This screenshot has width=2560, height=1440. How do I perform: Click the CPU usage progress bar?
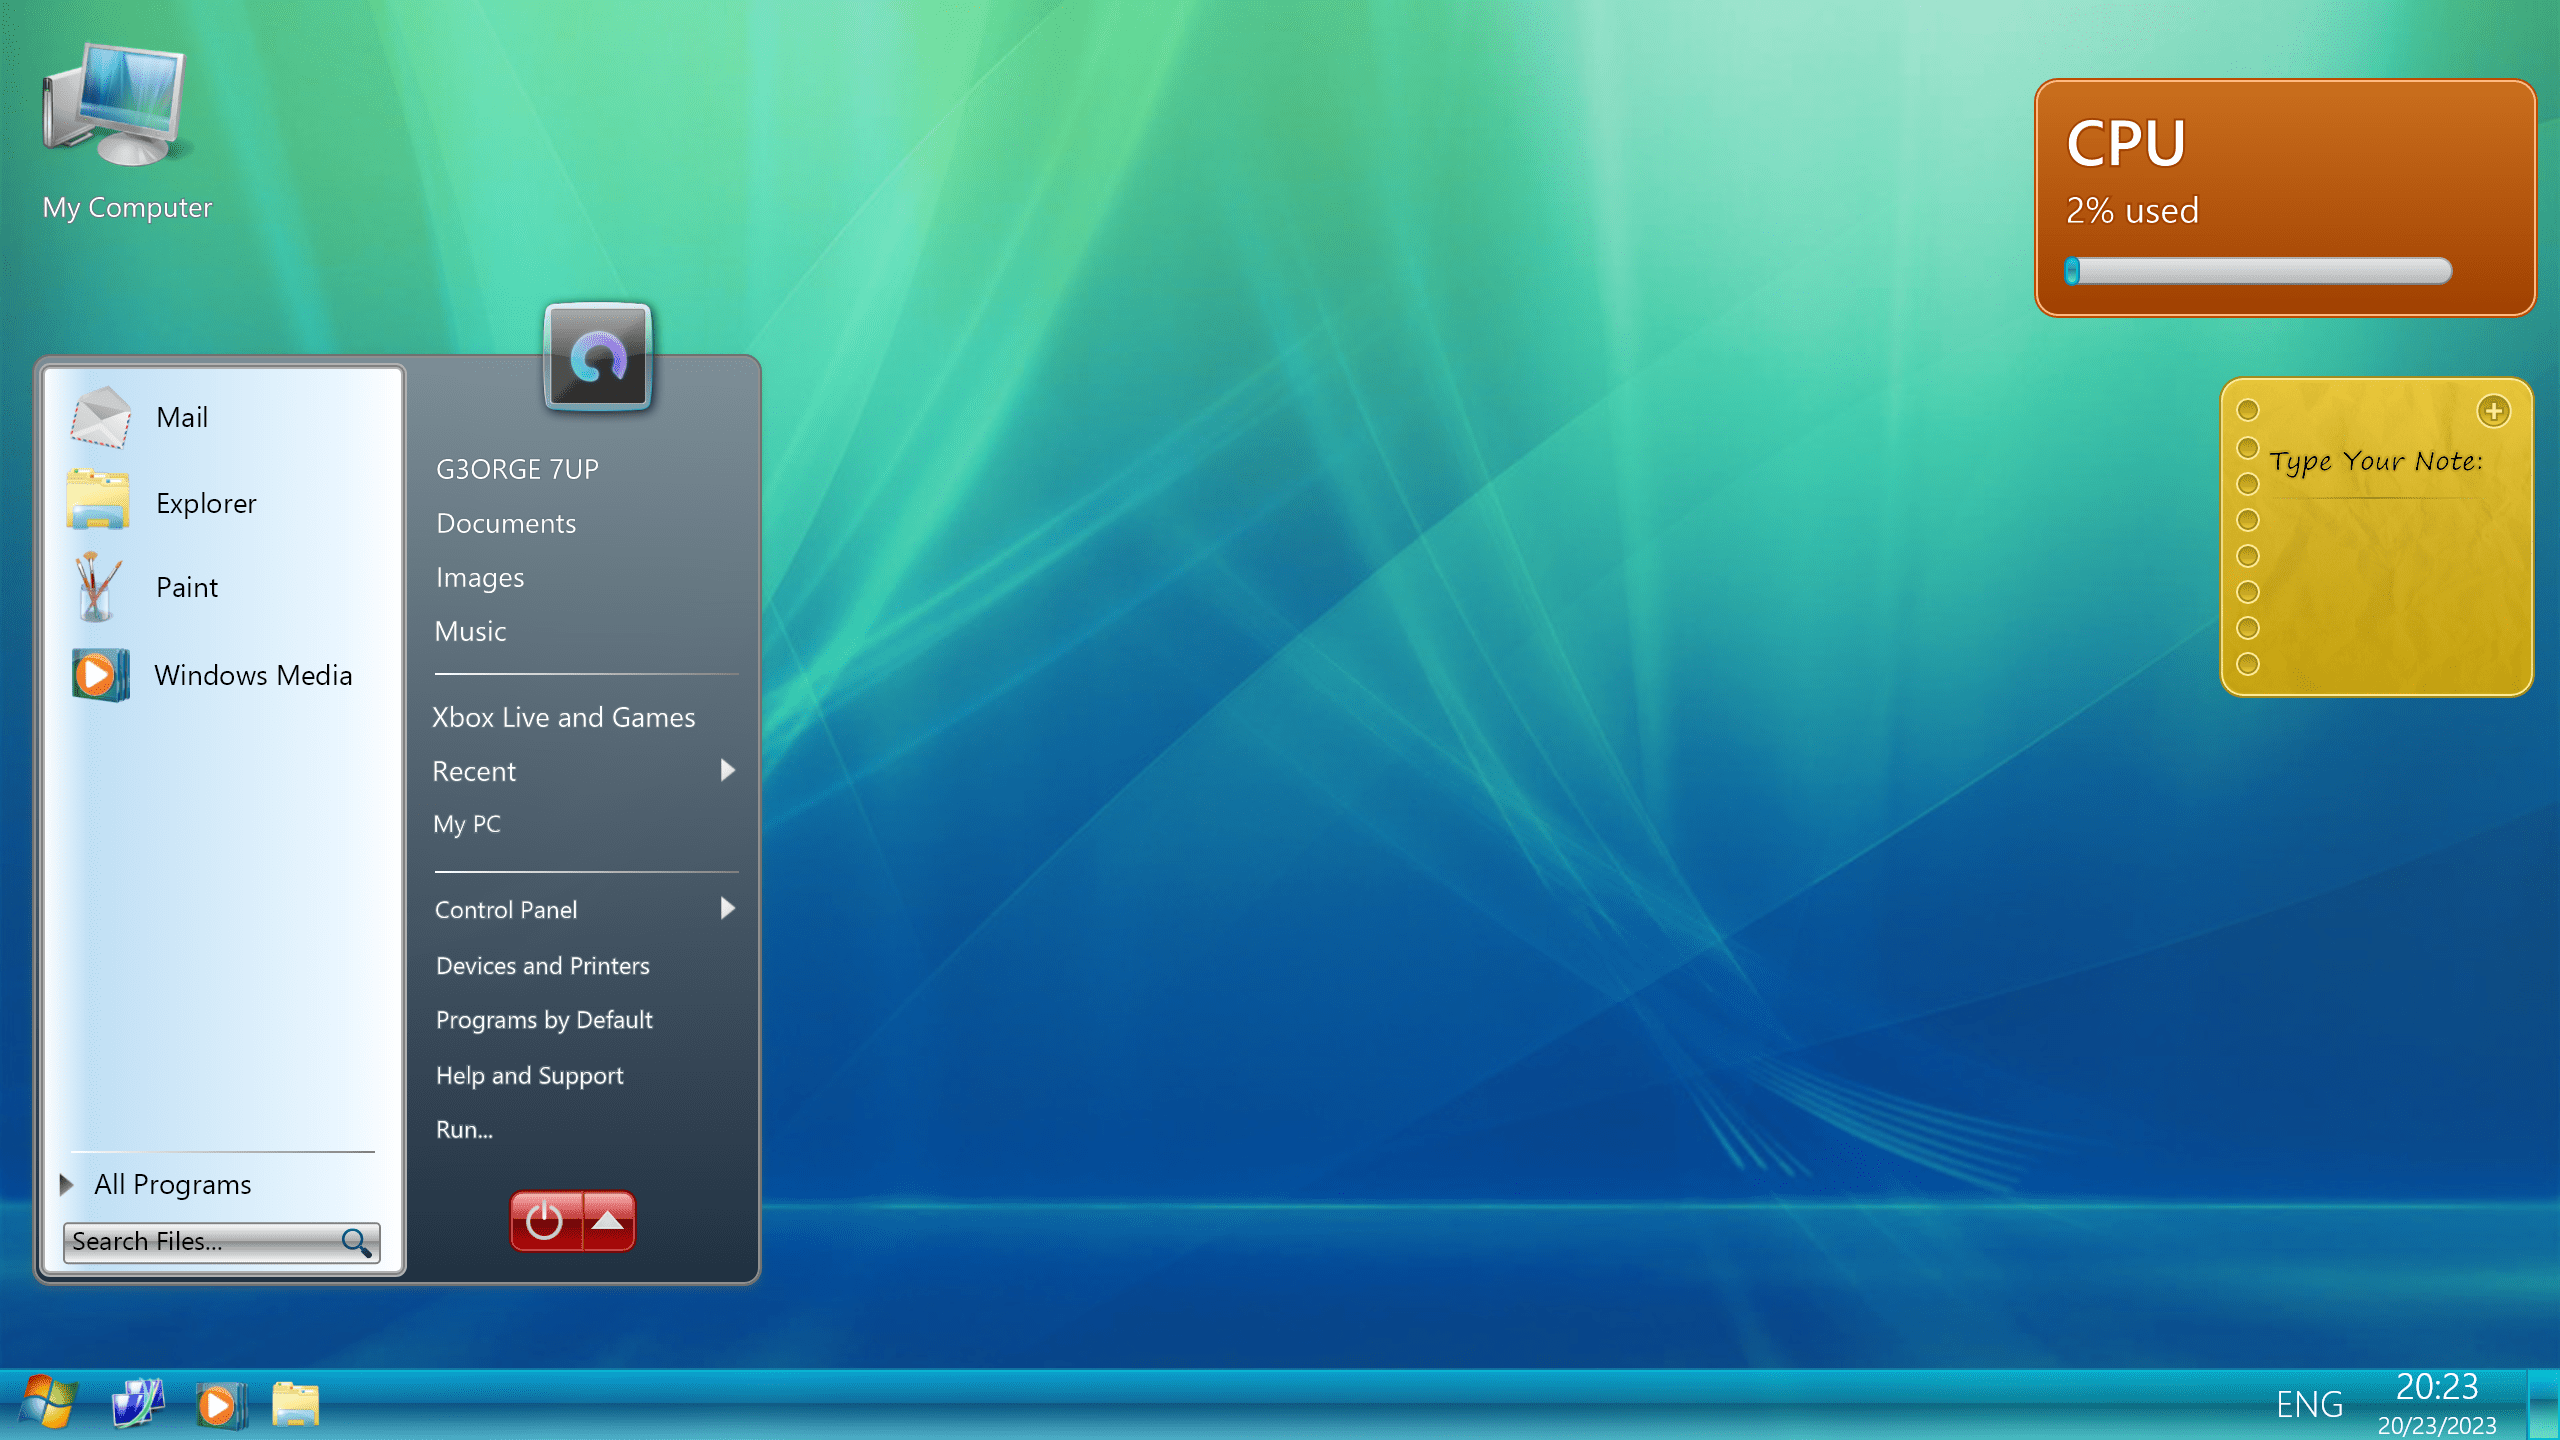tap(2258, 271)
